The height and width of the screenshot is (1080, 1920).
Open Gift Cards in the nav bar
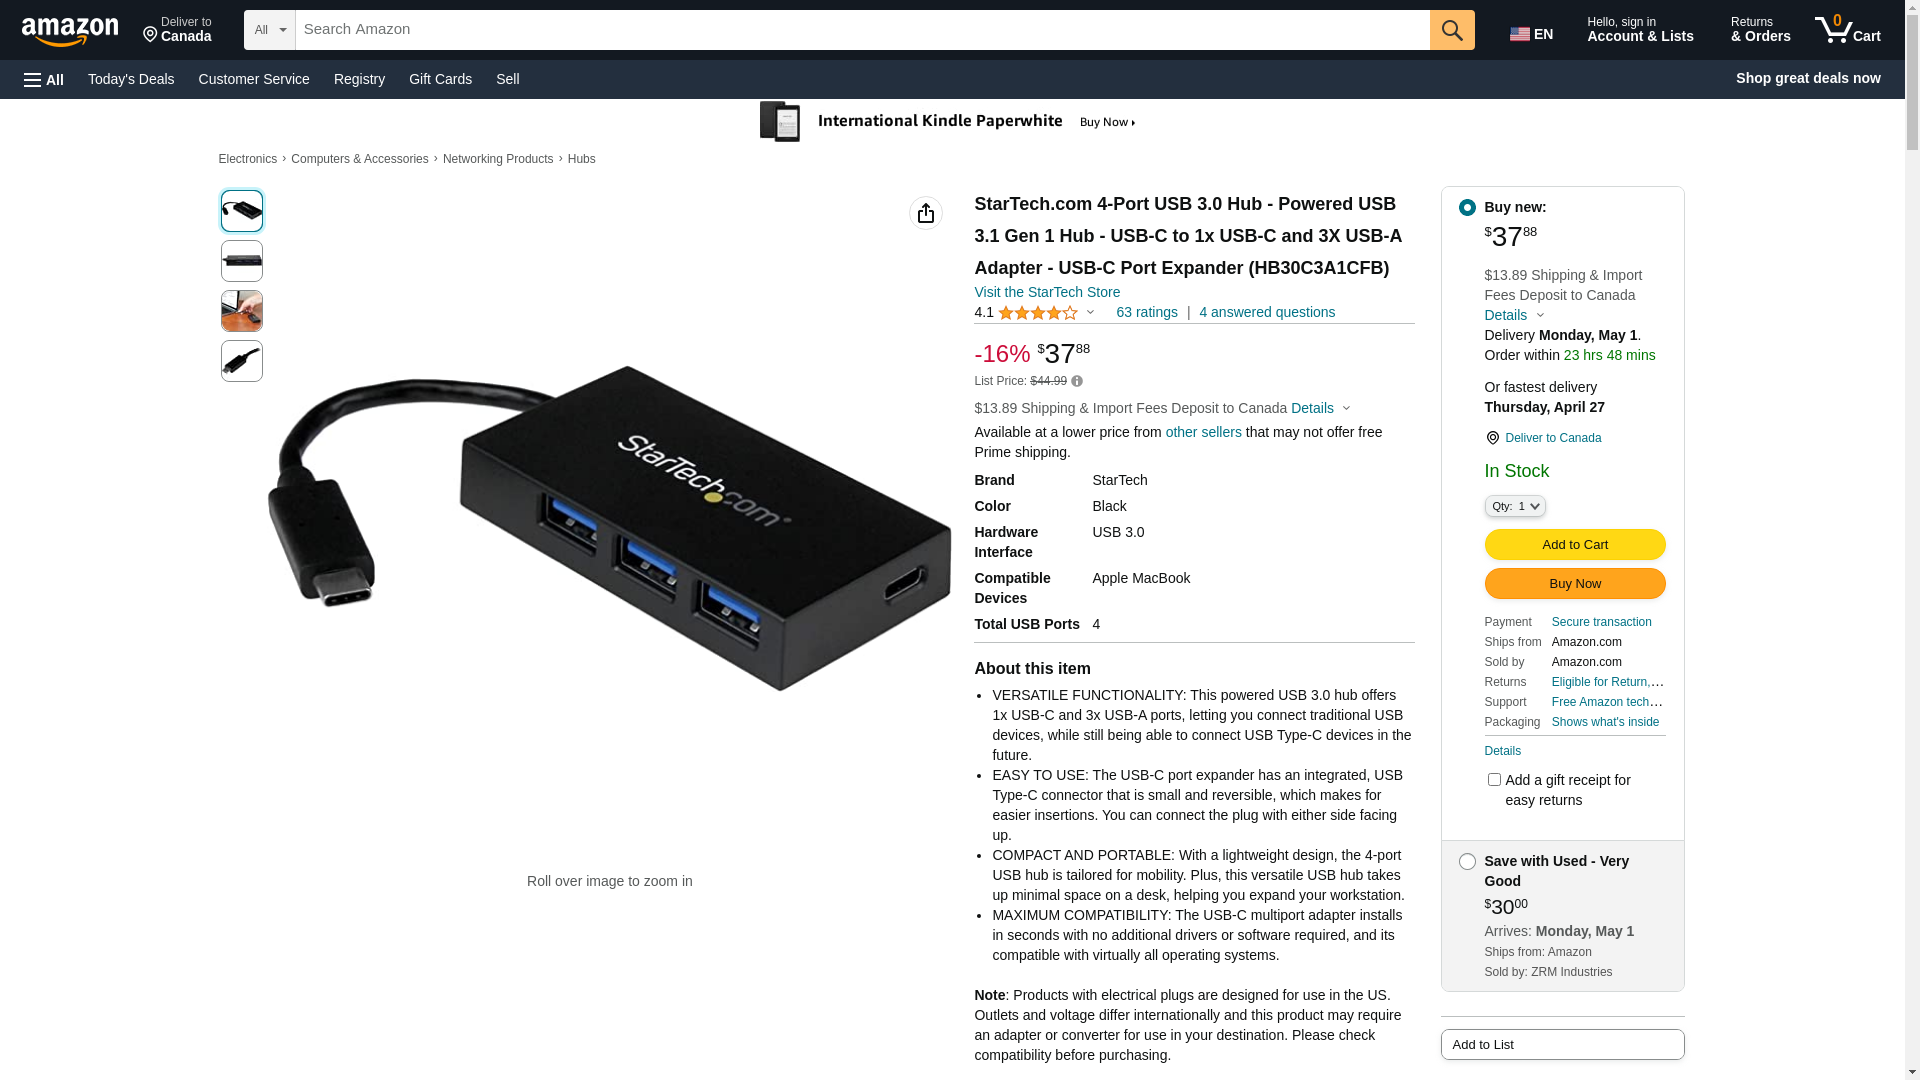click(x=440, y=79)
